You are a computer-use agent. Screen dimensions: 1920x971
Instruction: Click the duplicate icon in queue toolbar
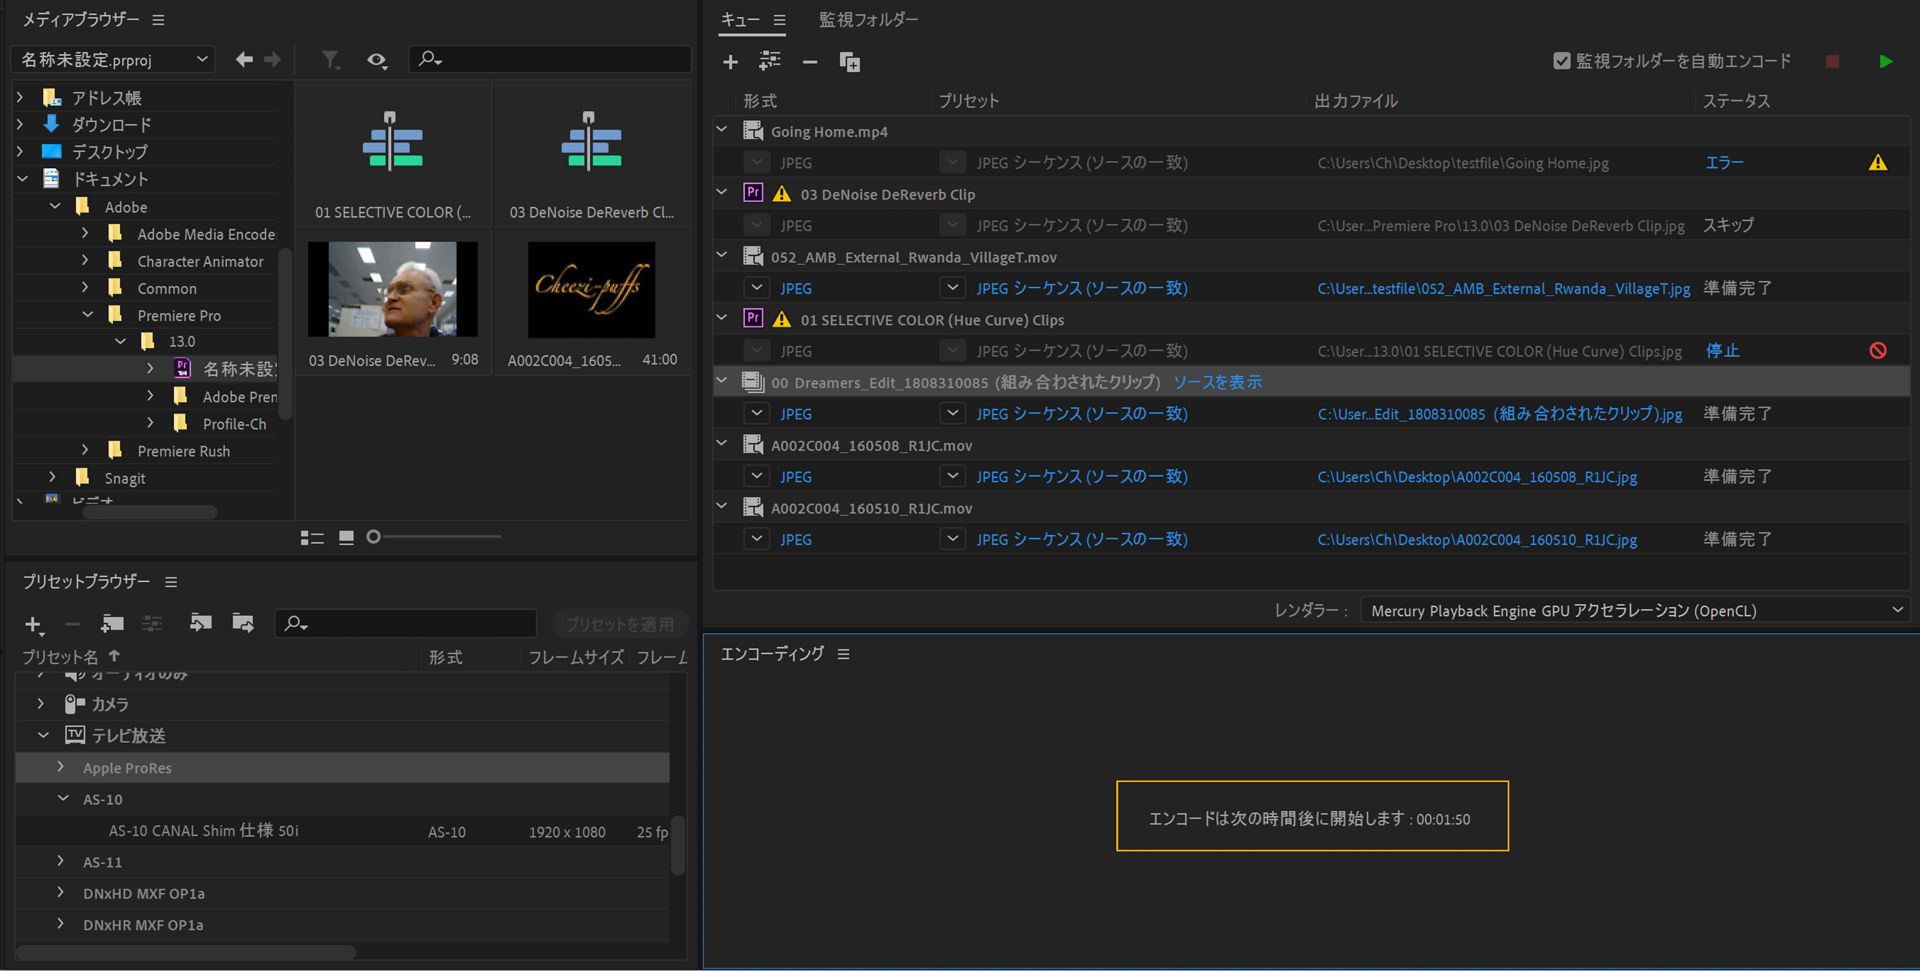click(850, 62)
